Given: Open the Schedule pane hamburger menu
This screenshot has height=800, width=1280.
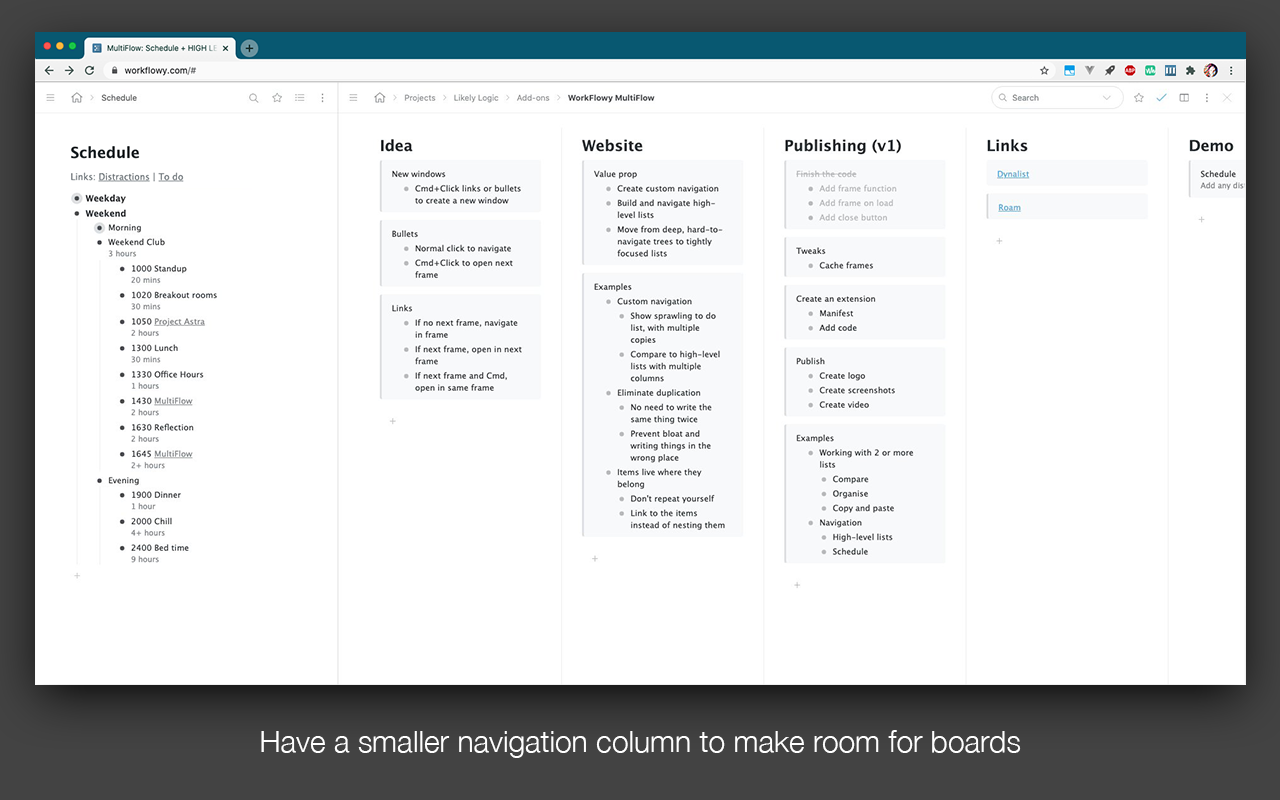Looking at the screenshot, I should (x=50, y=97).
